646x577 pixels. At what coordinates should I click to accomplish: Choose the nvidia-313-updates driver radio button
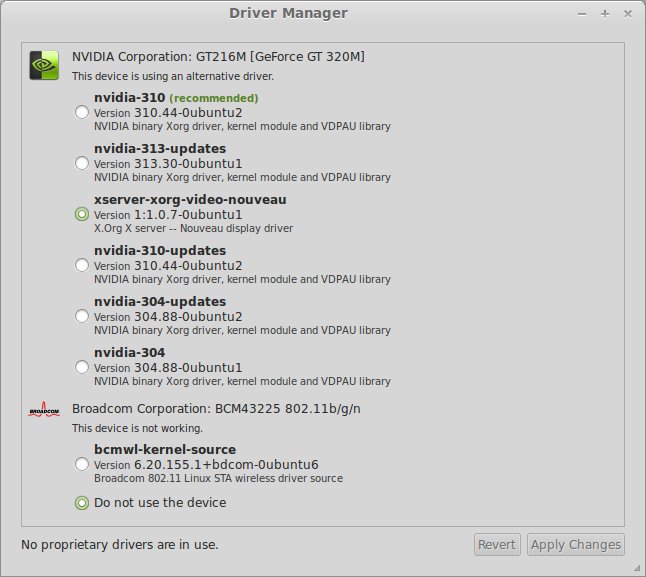[x=82, y=163]
